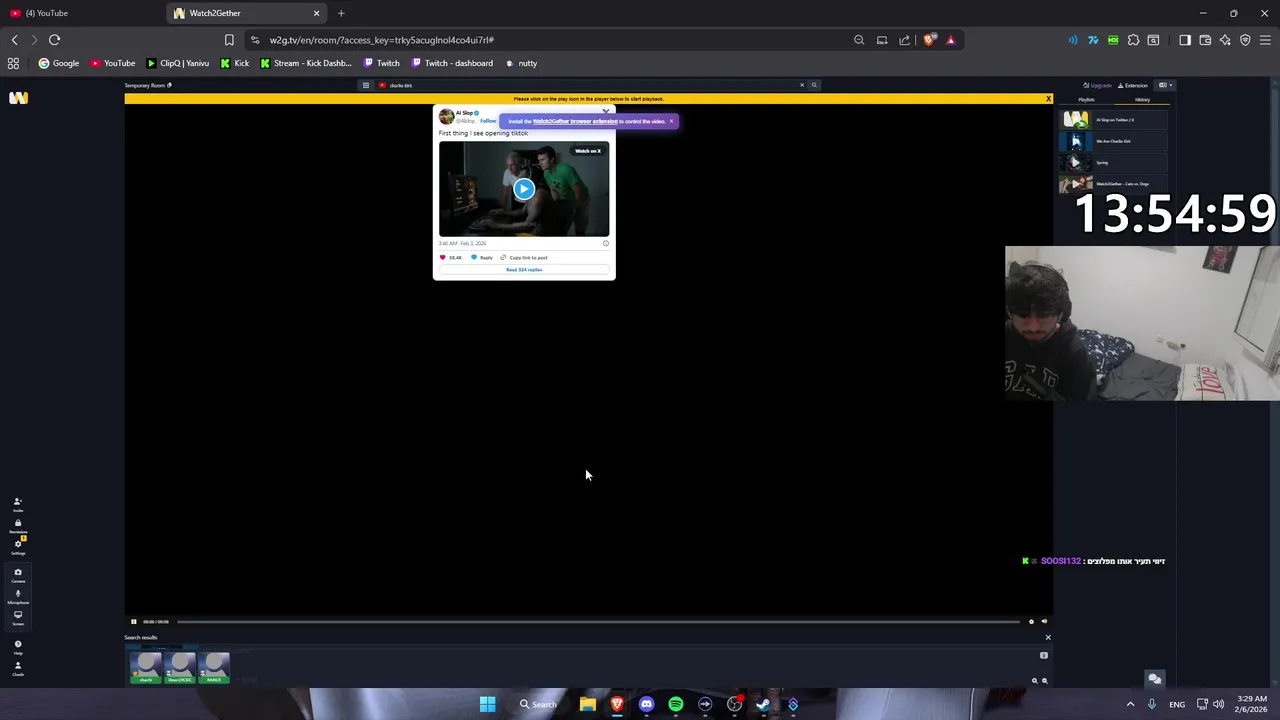The height and width of the screenshot is (720, 1280).
Task: Click the Upgrade link
Action: [x=1098, y=85]
